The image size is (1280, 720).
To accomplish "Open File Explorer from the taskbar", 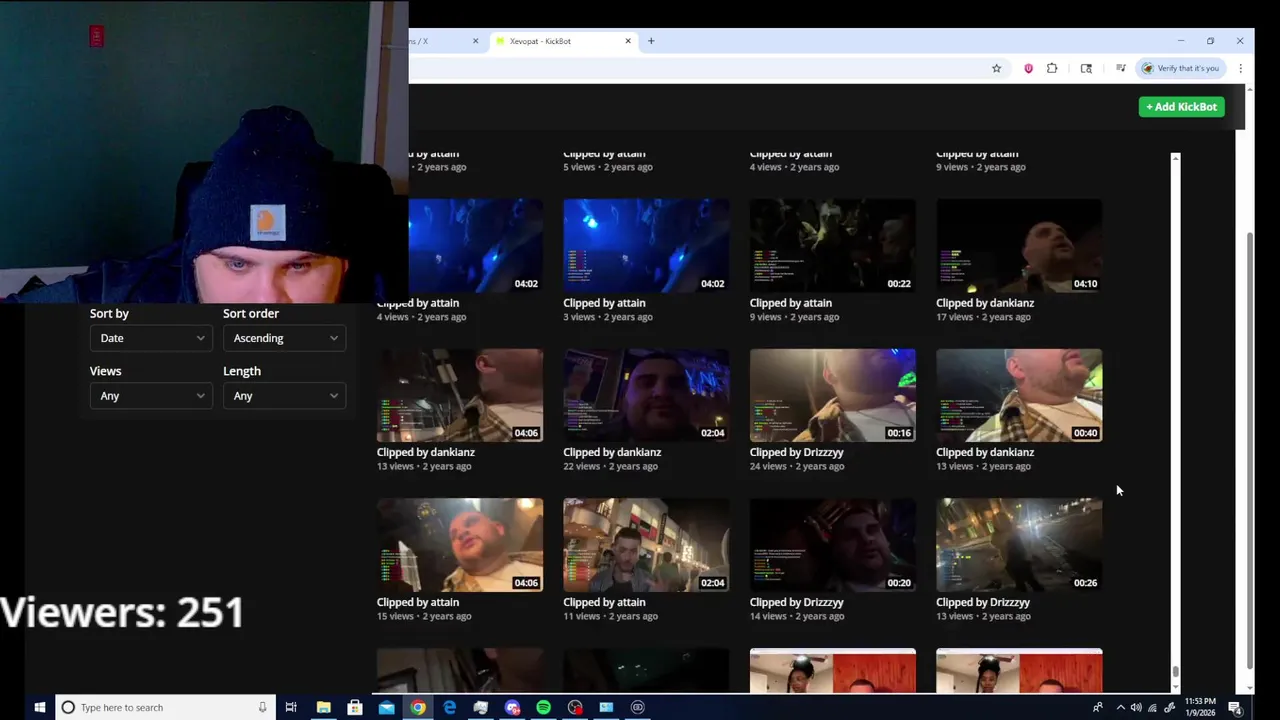I will point(323,707).
